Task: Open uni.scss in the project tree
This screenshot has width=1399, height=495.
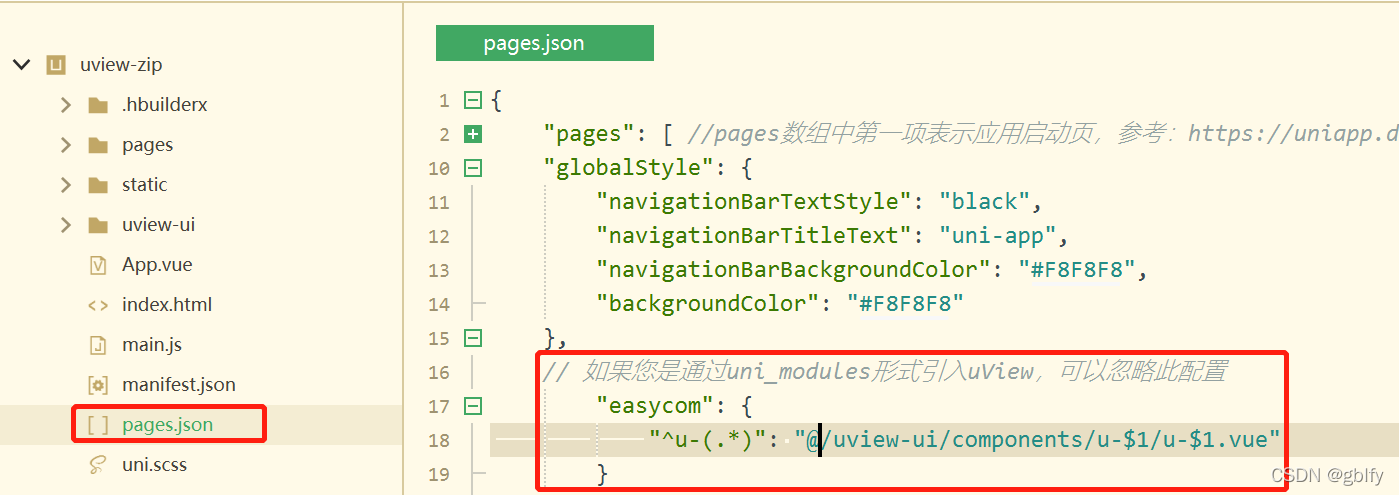Action: coord(154,465)
